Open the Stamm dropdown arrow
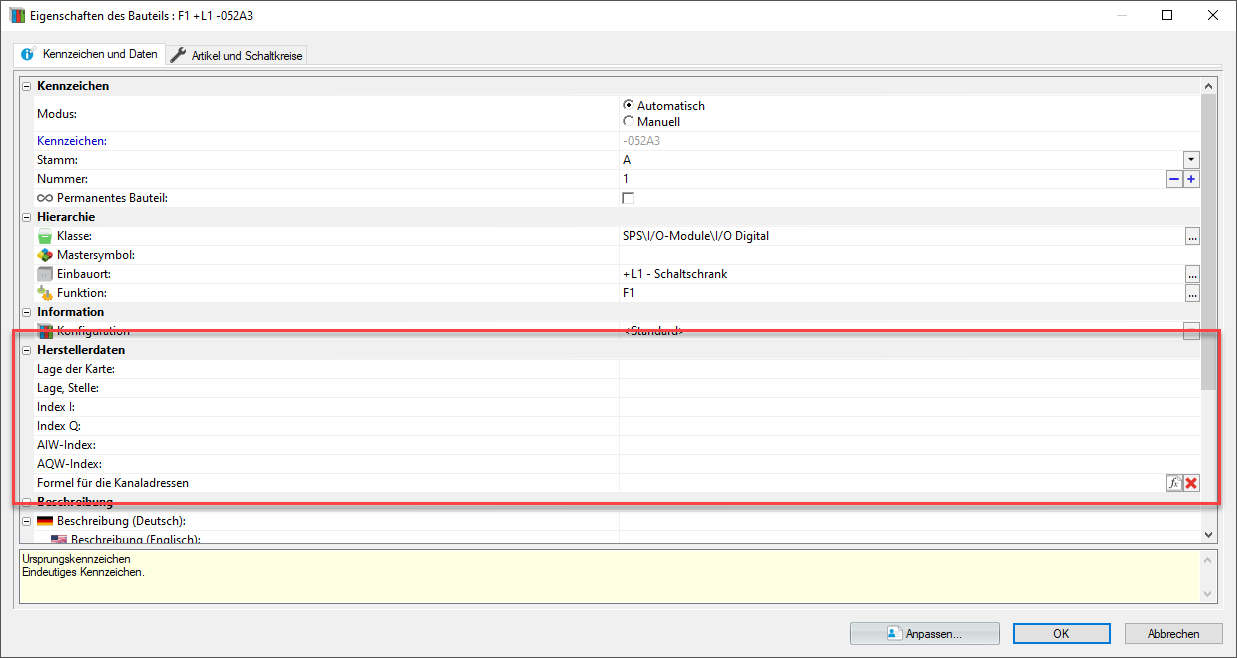This screenshot has width=1237, height=658. [x=1191, y=160]
